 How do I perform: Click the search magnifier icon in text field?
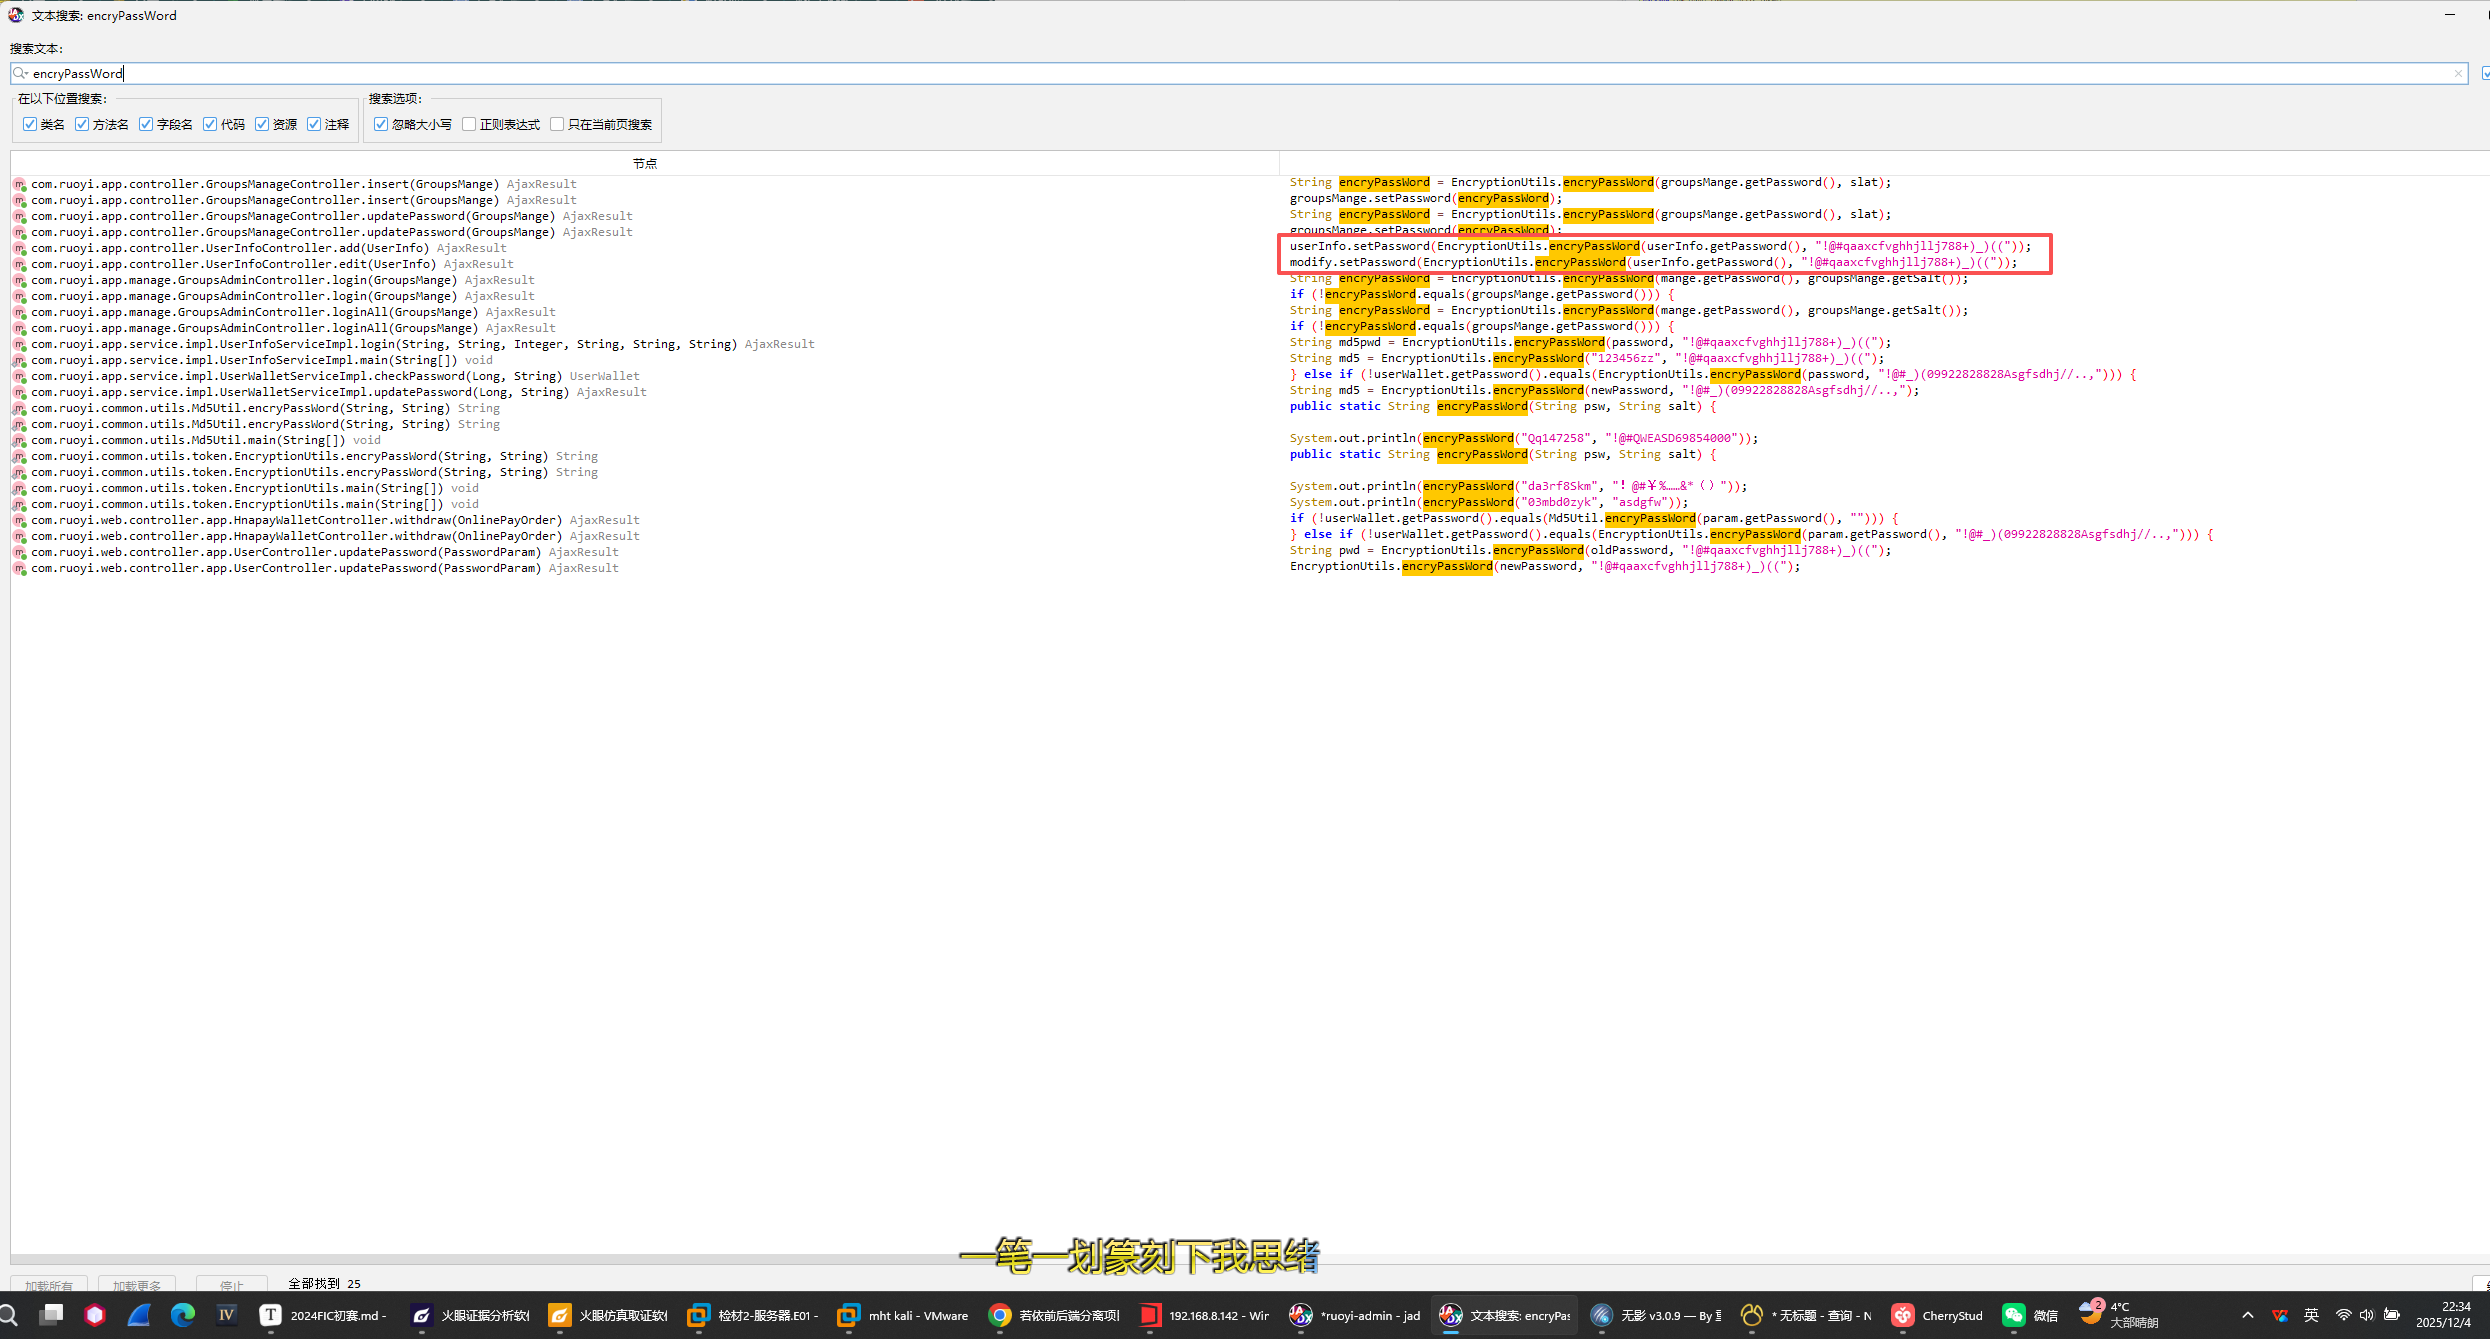point(20,73)
